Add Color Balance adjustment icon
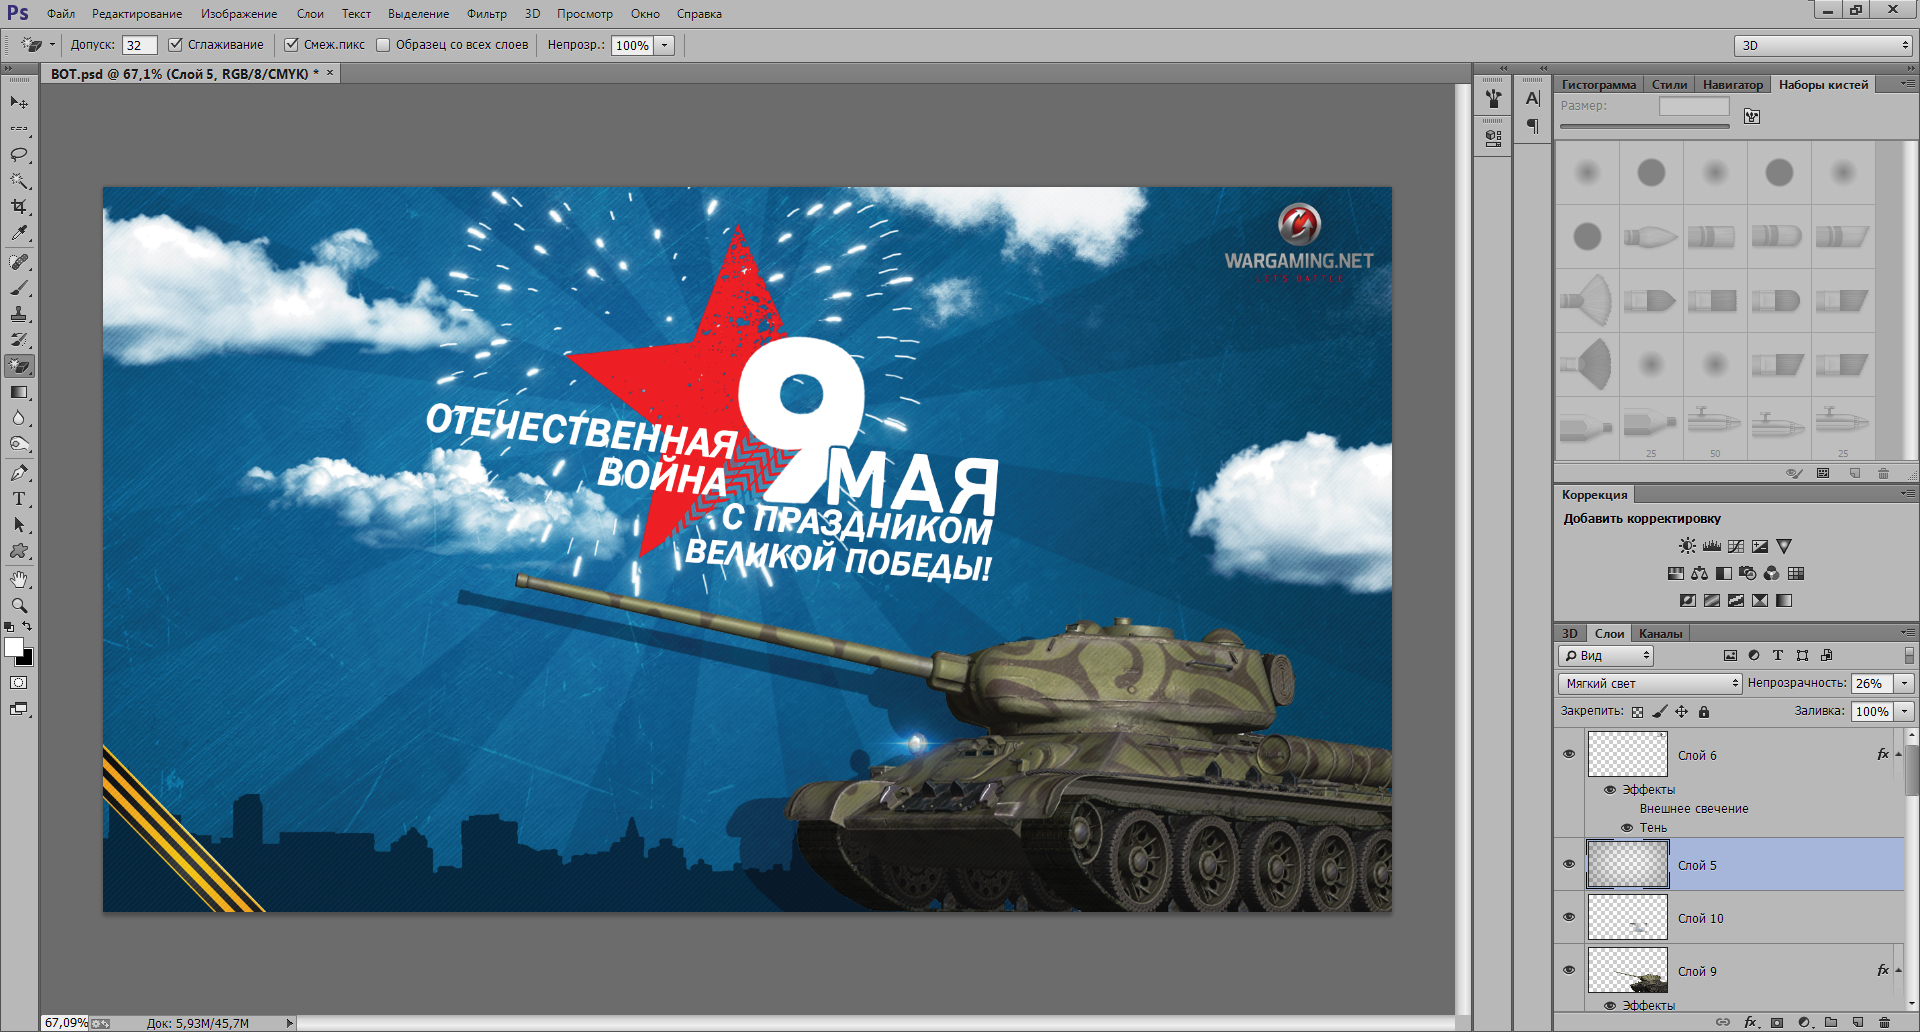1920x1032 pixels. click(1699, 573)
